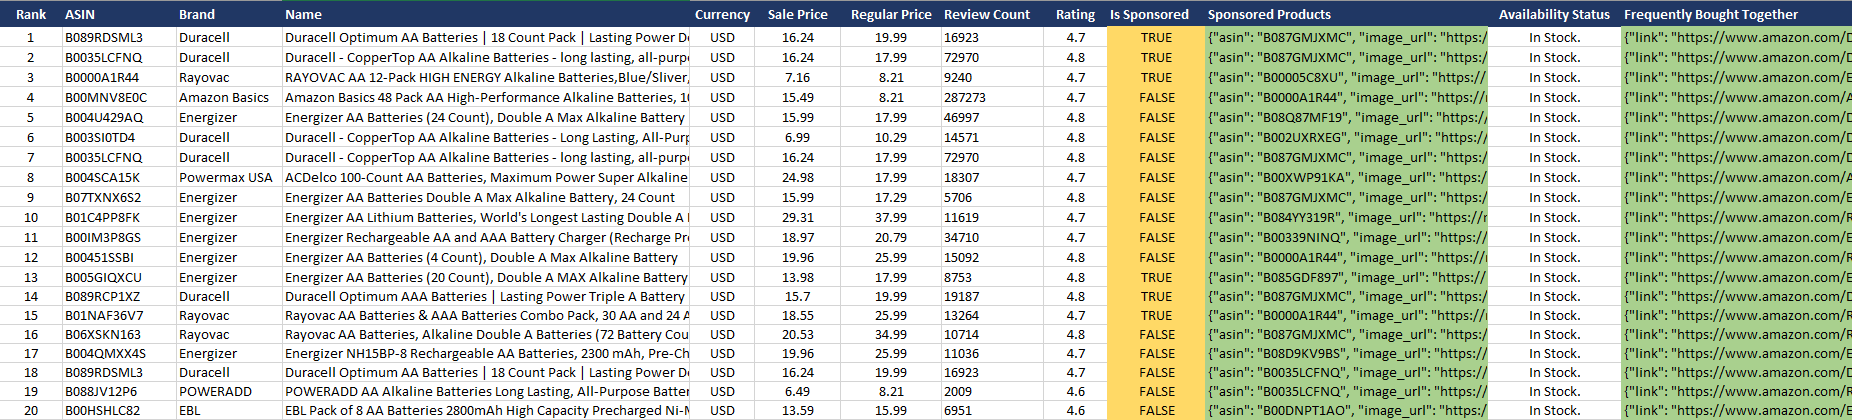
Task: Click the Powermax USA brand cell
Action: [228, 177]
